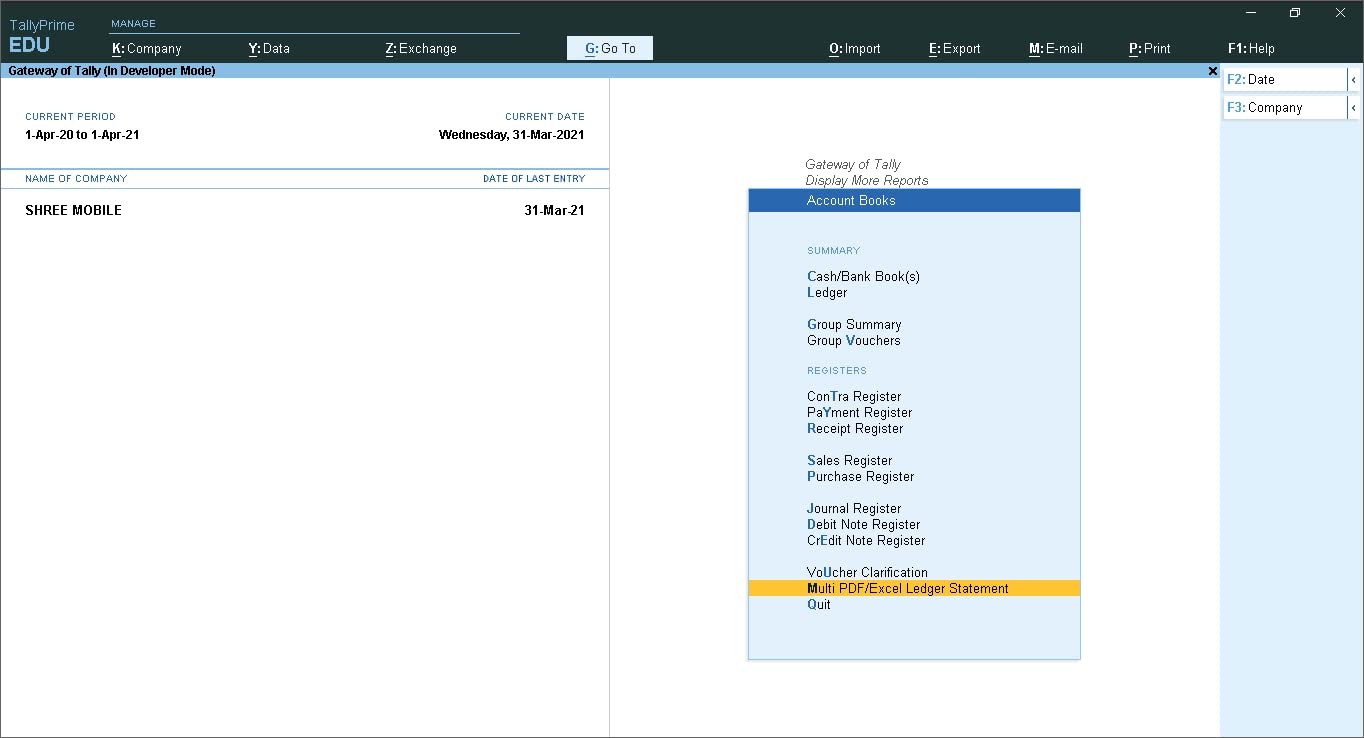
Task: Open the Data menu
Action: click(269, 48)
